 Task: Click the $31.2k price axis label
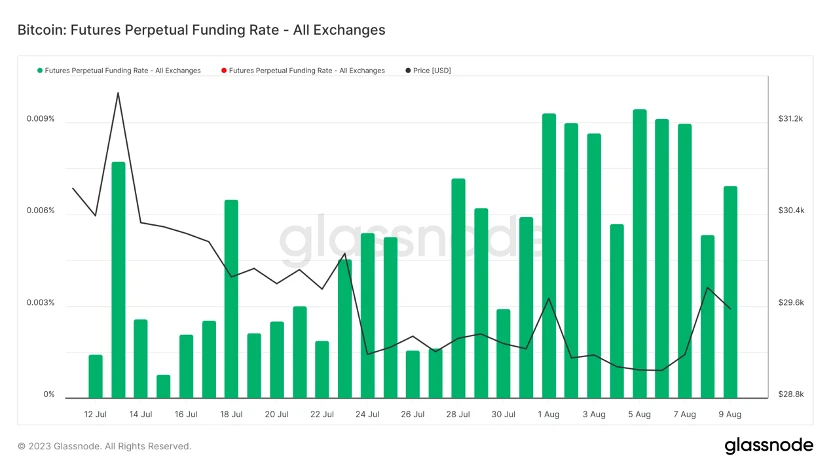click(x=791, y=119)
